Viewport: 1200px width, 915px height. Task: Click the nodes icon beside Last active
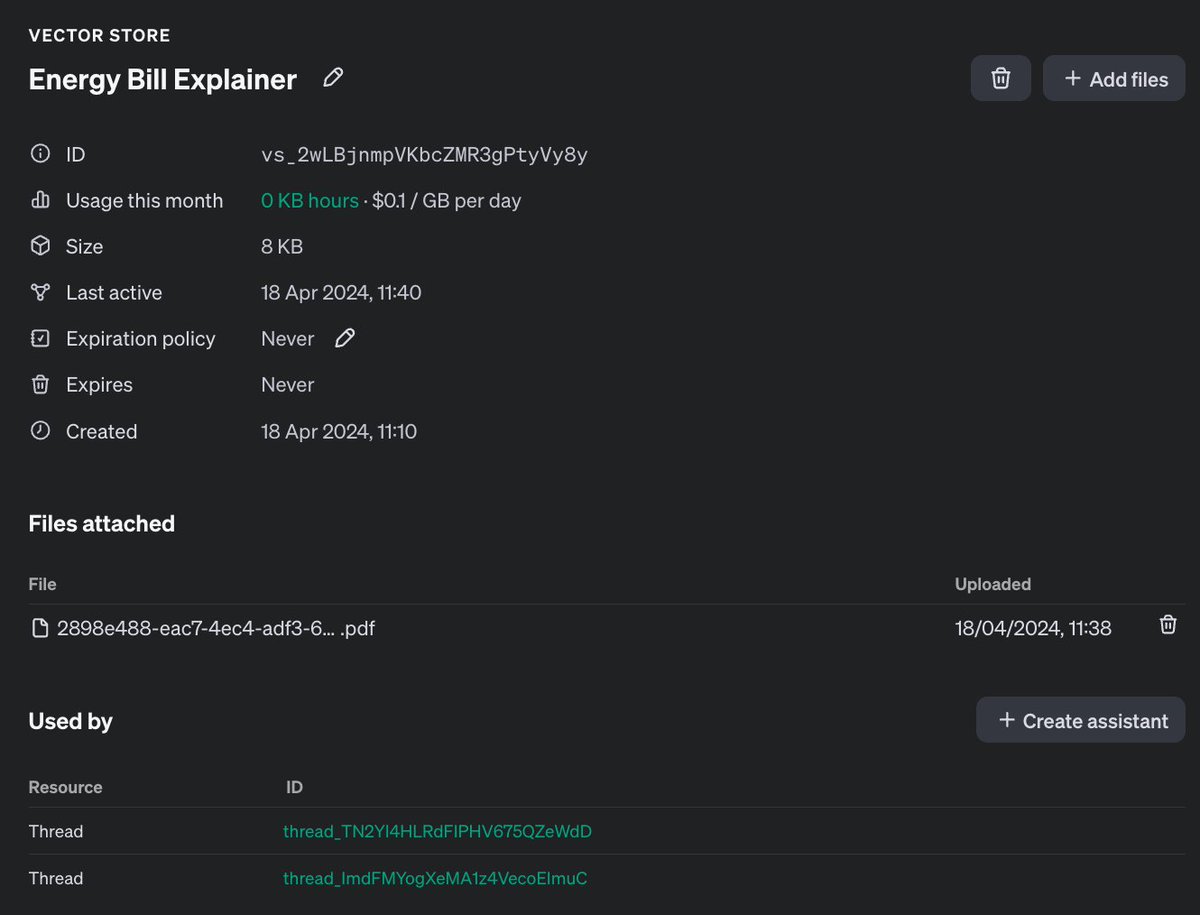pyautogui.click(x=40, y=292)
